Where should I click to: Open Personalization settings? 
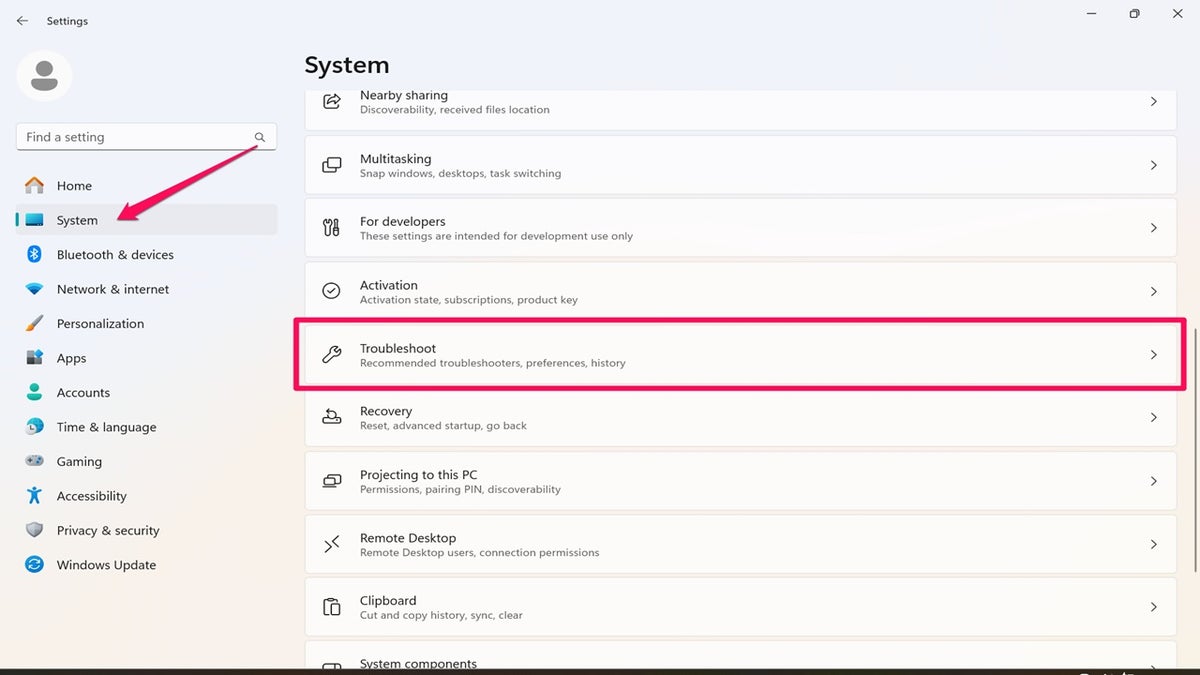tap(146, 323)
